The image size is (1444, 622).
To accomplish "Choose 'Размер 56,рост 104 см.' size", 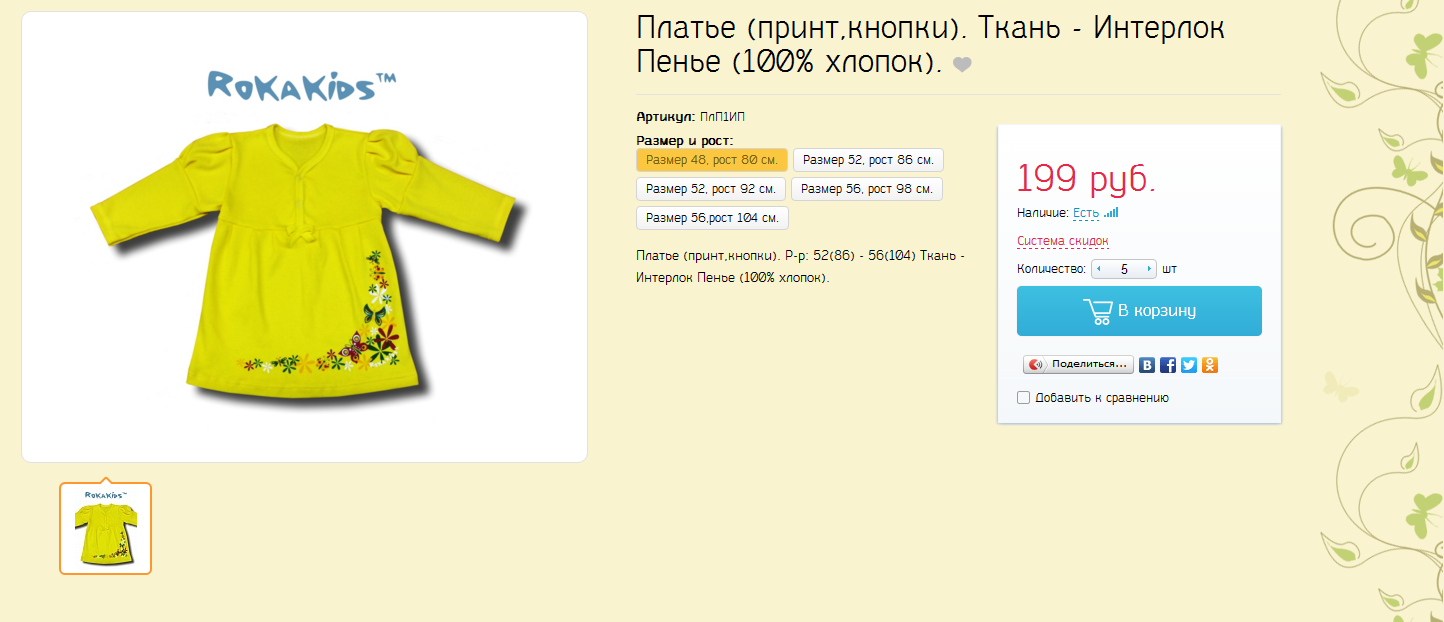I will [713, 218].
